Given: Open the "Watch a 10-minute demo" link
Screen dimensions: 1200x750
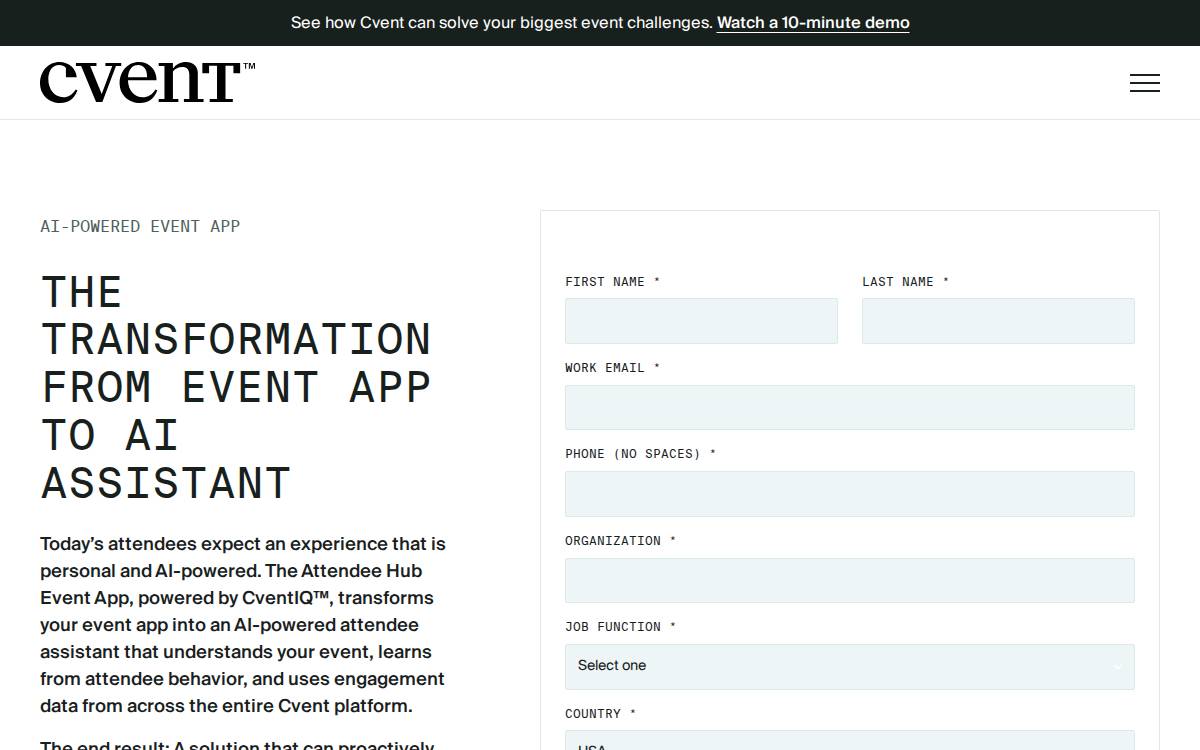Looking at the screenshot, I should (x=813, y=22).
